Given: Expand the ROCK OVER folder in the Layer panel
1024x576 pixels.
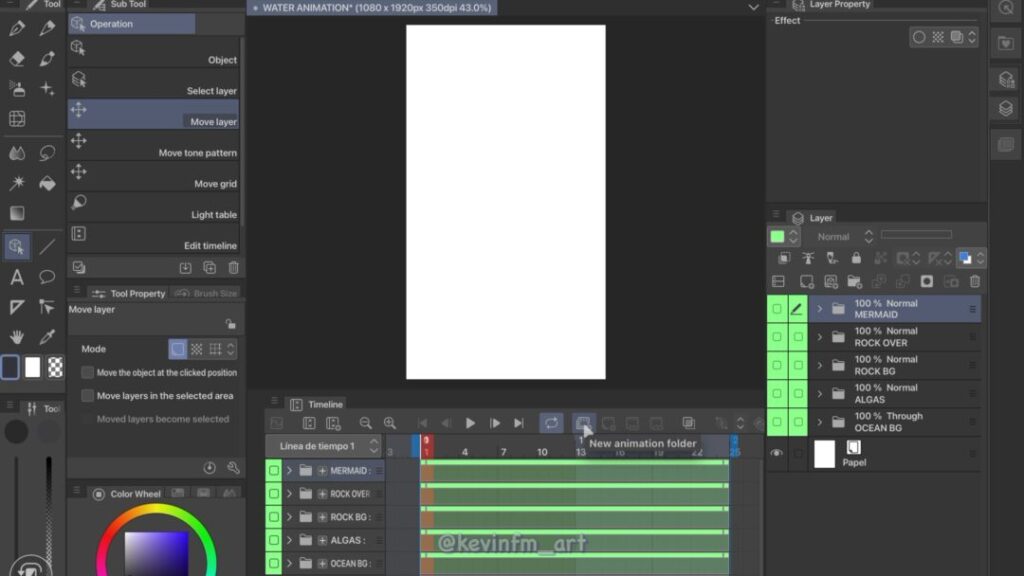Looking at the screenshot, I should click(x=820, y=337).
